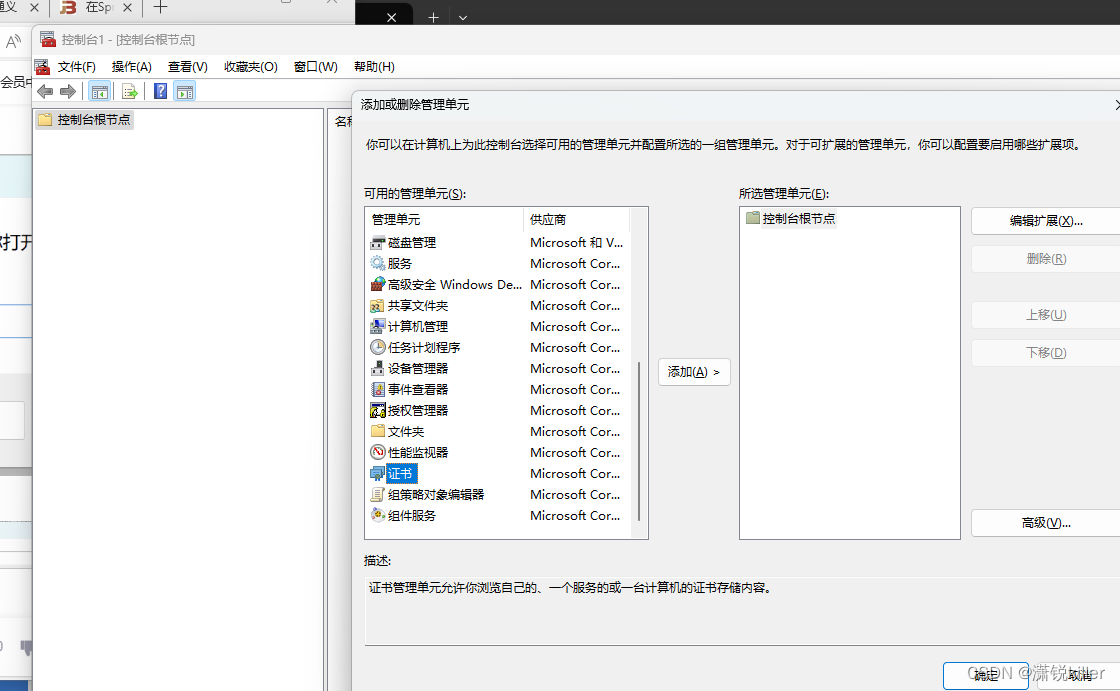Click the Export List toolbar icon
This screenshot has width=1120, height=691.
129,91
